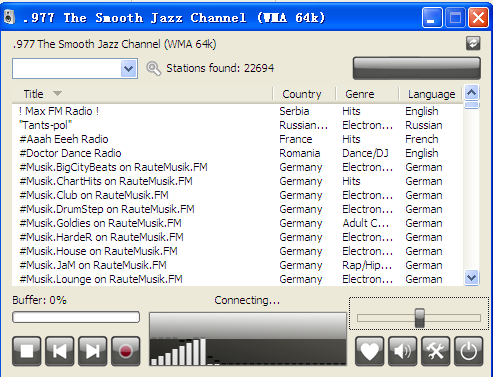Image resolution: width=493 pixels, height=377 pixels.
Task: Click the Dance/DJ genre cell
Action: click(365, 153)
